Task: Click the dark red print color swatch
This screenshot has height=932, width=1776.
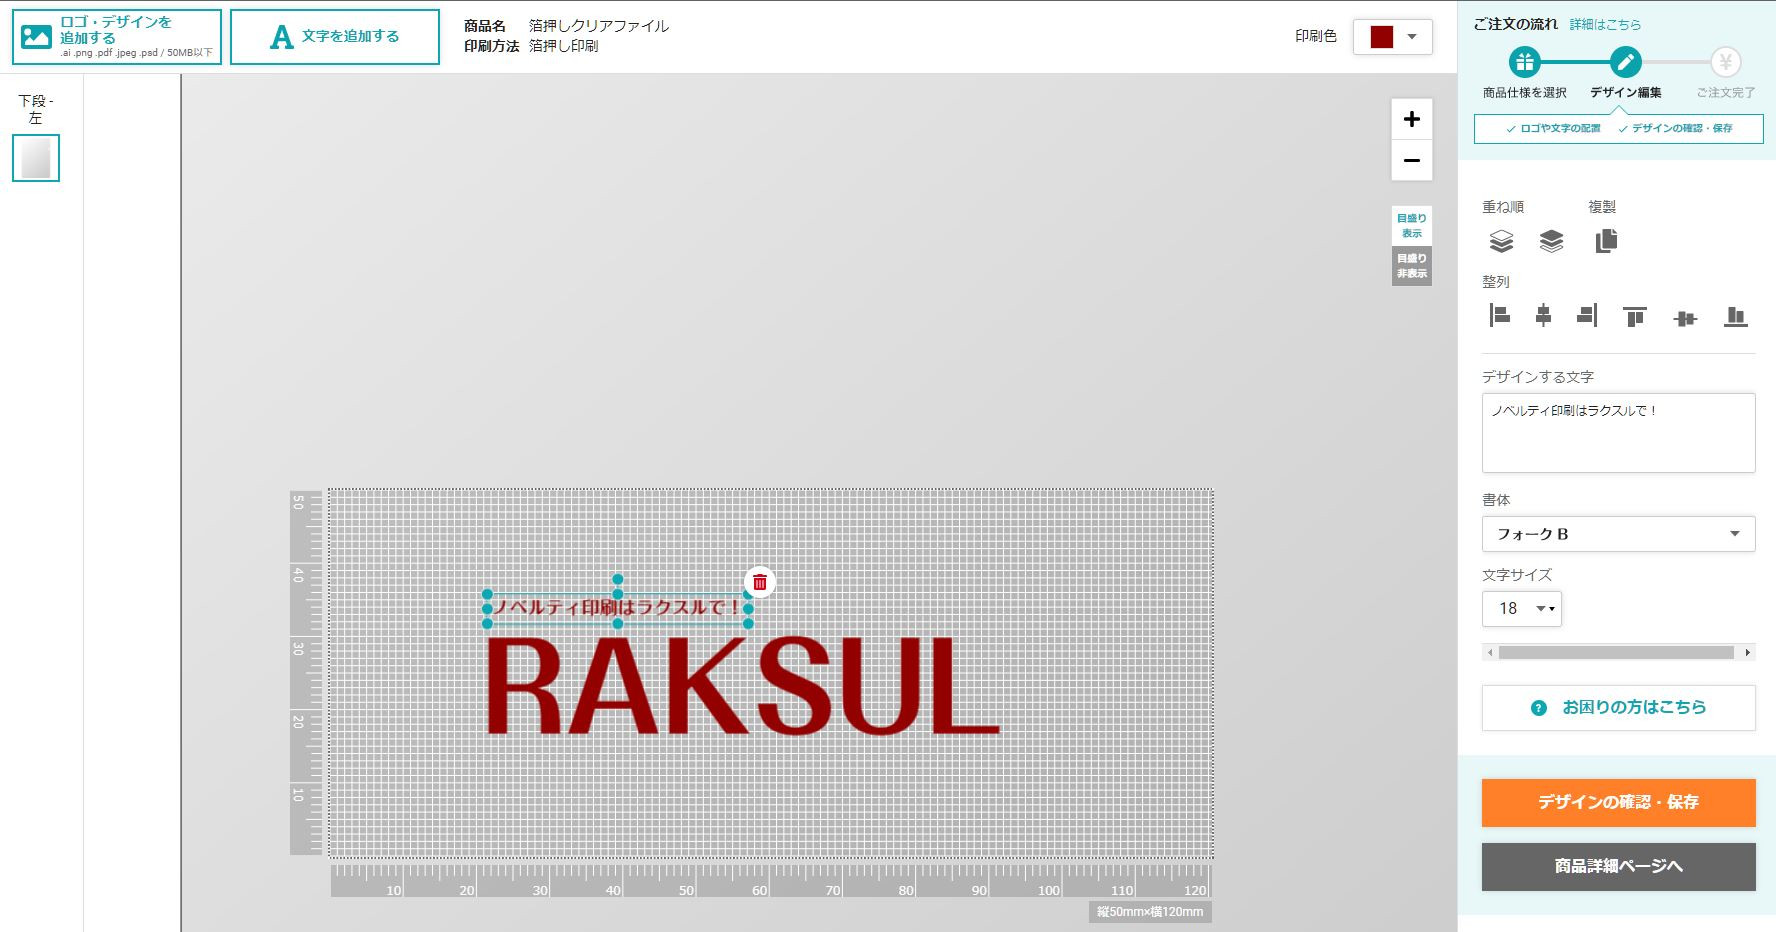Action: (x=1382, y=37)
